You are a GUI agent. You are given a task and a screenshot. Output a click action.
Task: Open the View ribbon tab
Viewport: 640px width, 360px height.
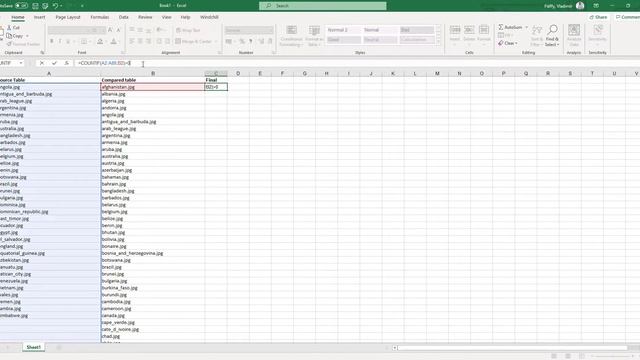coord(167,17)
